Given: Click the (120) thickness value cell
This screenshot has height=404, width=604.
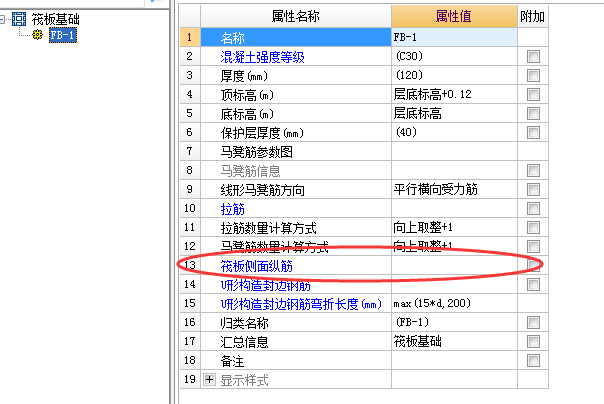Looking at the screenshot, I should tap(454, 75).
